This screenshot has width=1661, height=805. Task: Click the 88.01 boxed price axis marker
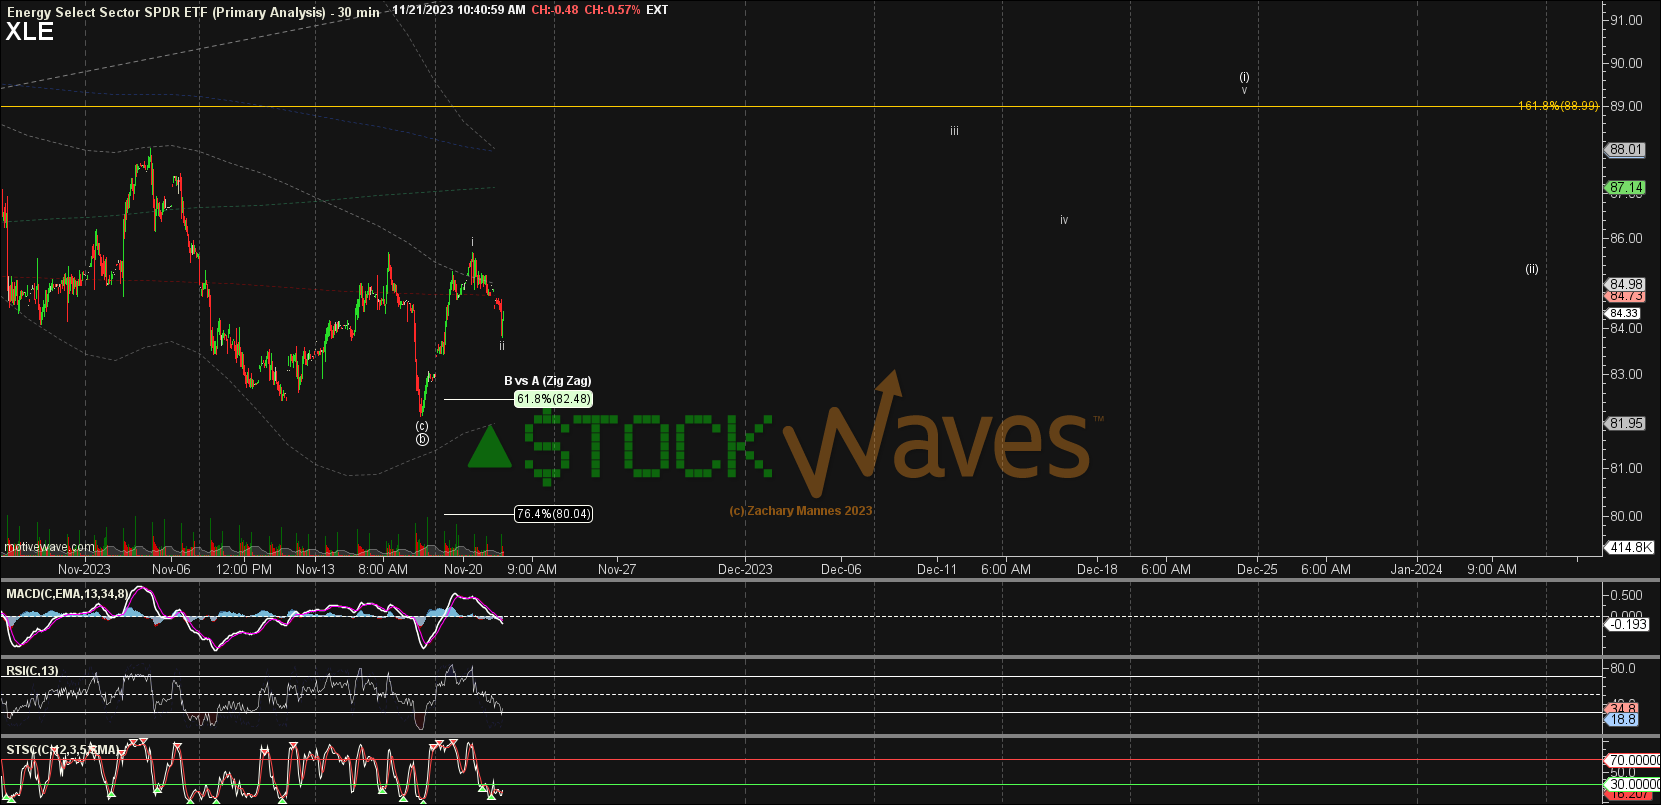tap(1626, 150)
